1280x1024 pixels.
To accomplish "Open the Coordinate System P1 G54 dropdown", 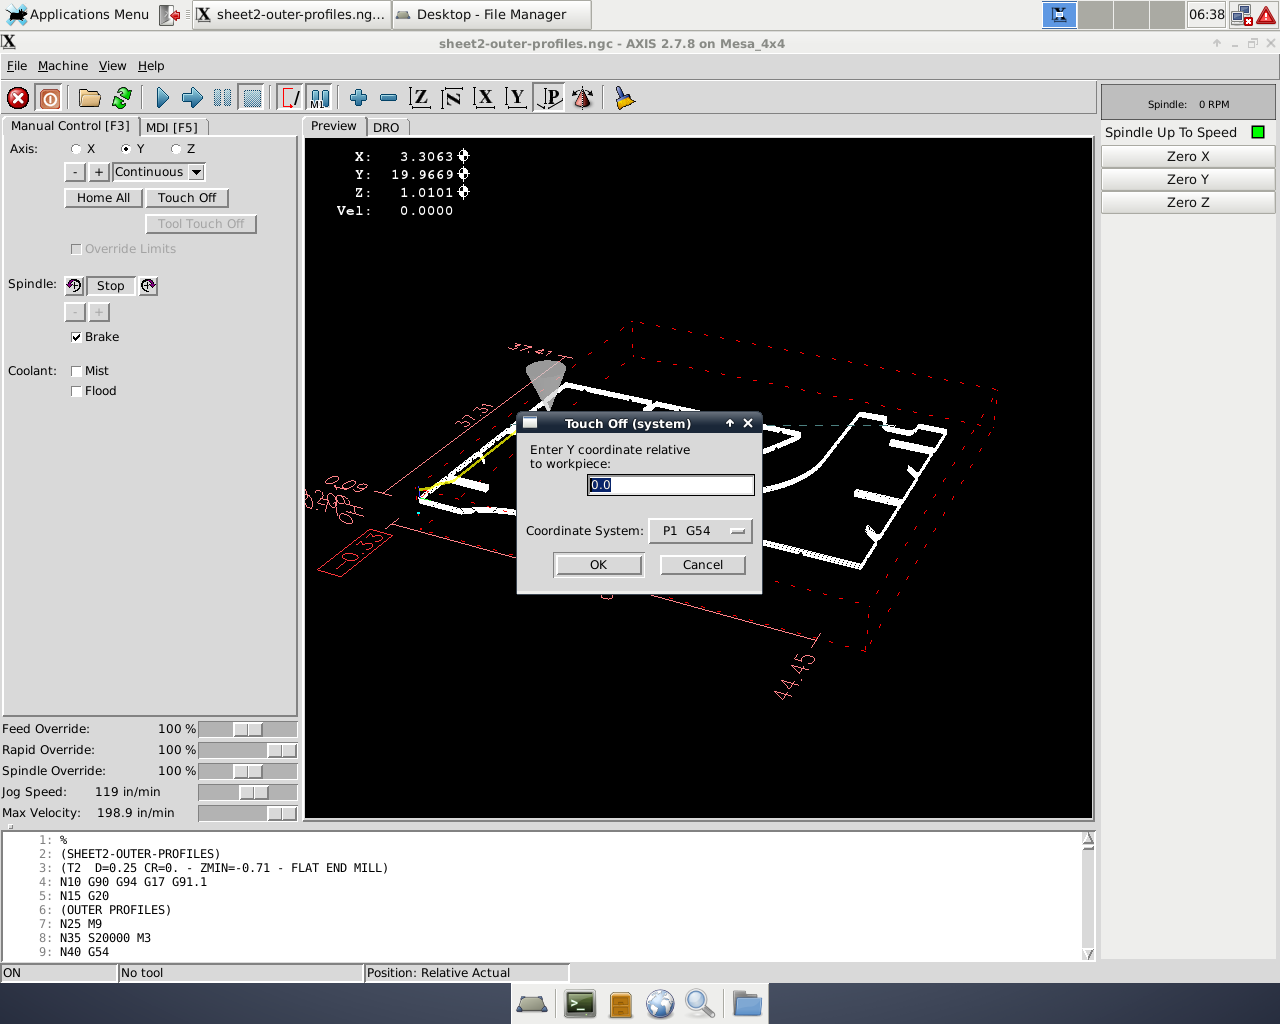I will click(x=700, y=531).
